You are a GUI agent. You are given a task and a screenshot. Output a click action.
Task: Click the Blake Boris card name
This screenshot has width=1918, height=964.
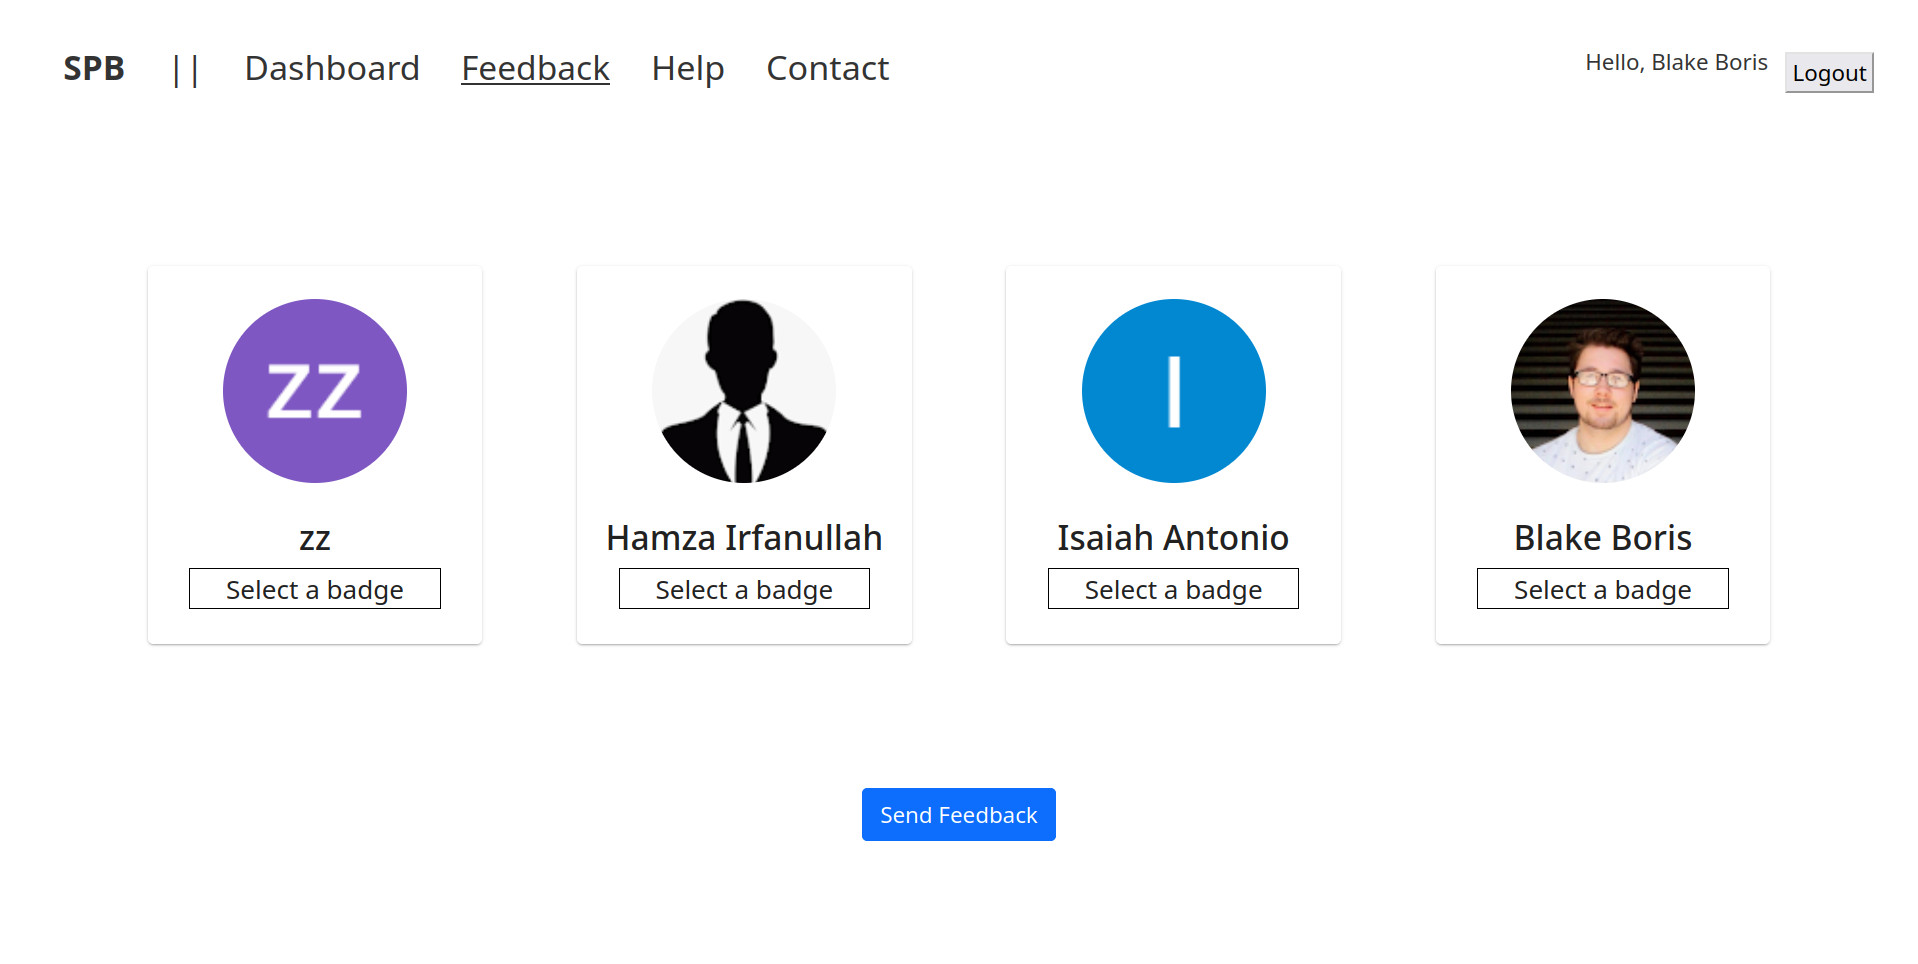click(1602, 538)
